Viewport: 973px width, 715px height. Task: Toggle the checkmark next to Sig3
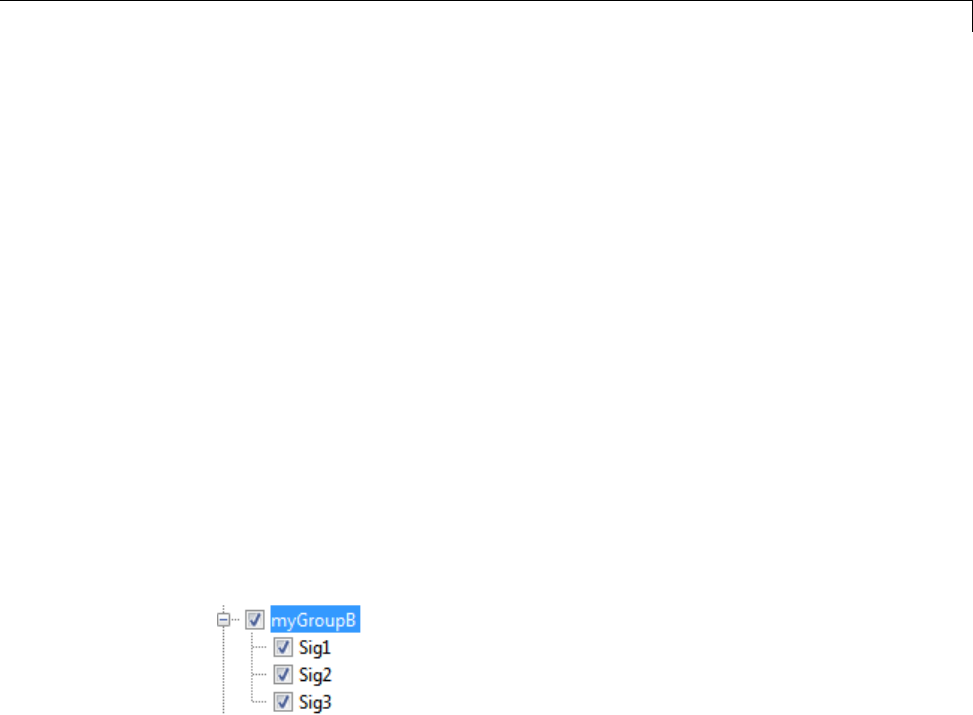click(x=283, y=702)
